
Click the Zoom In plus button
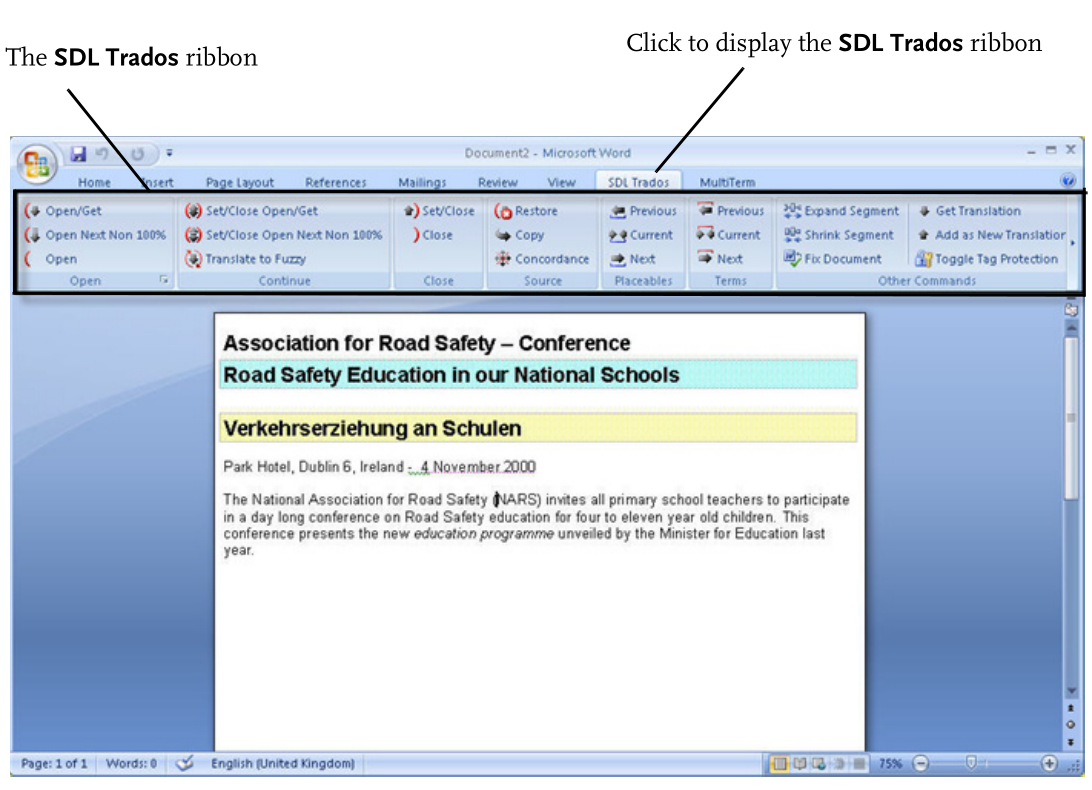[1049, 764]
